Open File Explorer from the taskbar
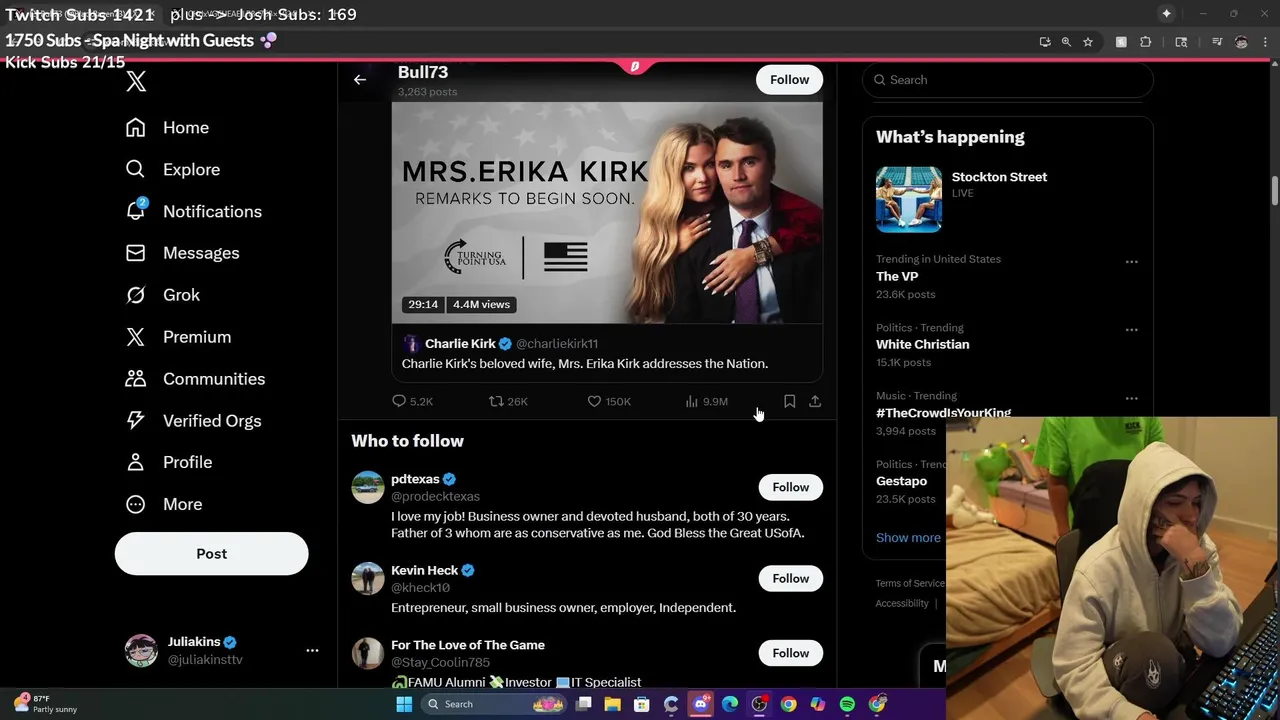 point(613,704)
